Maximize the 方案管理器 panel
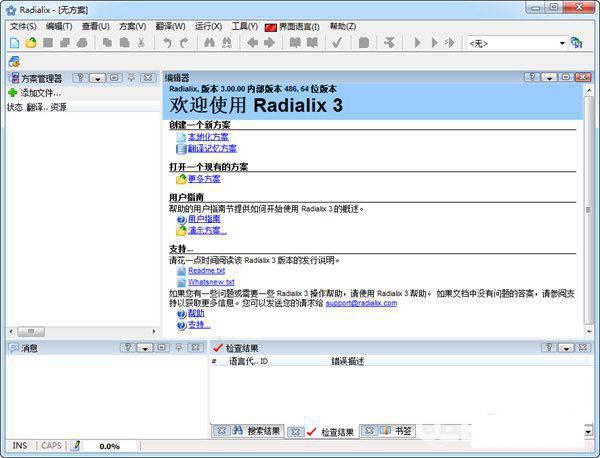This screenshot has height=458, width=600. (114, 78)
